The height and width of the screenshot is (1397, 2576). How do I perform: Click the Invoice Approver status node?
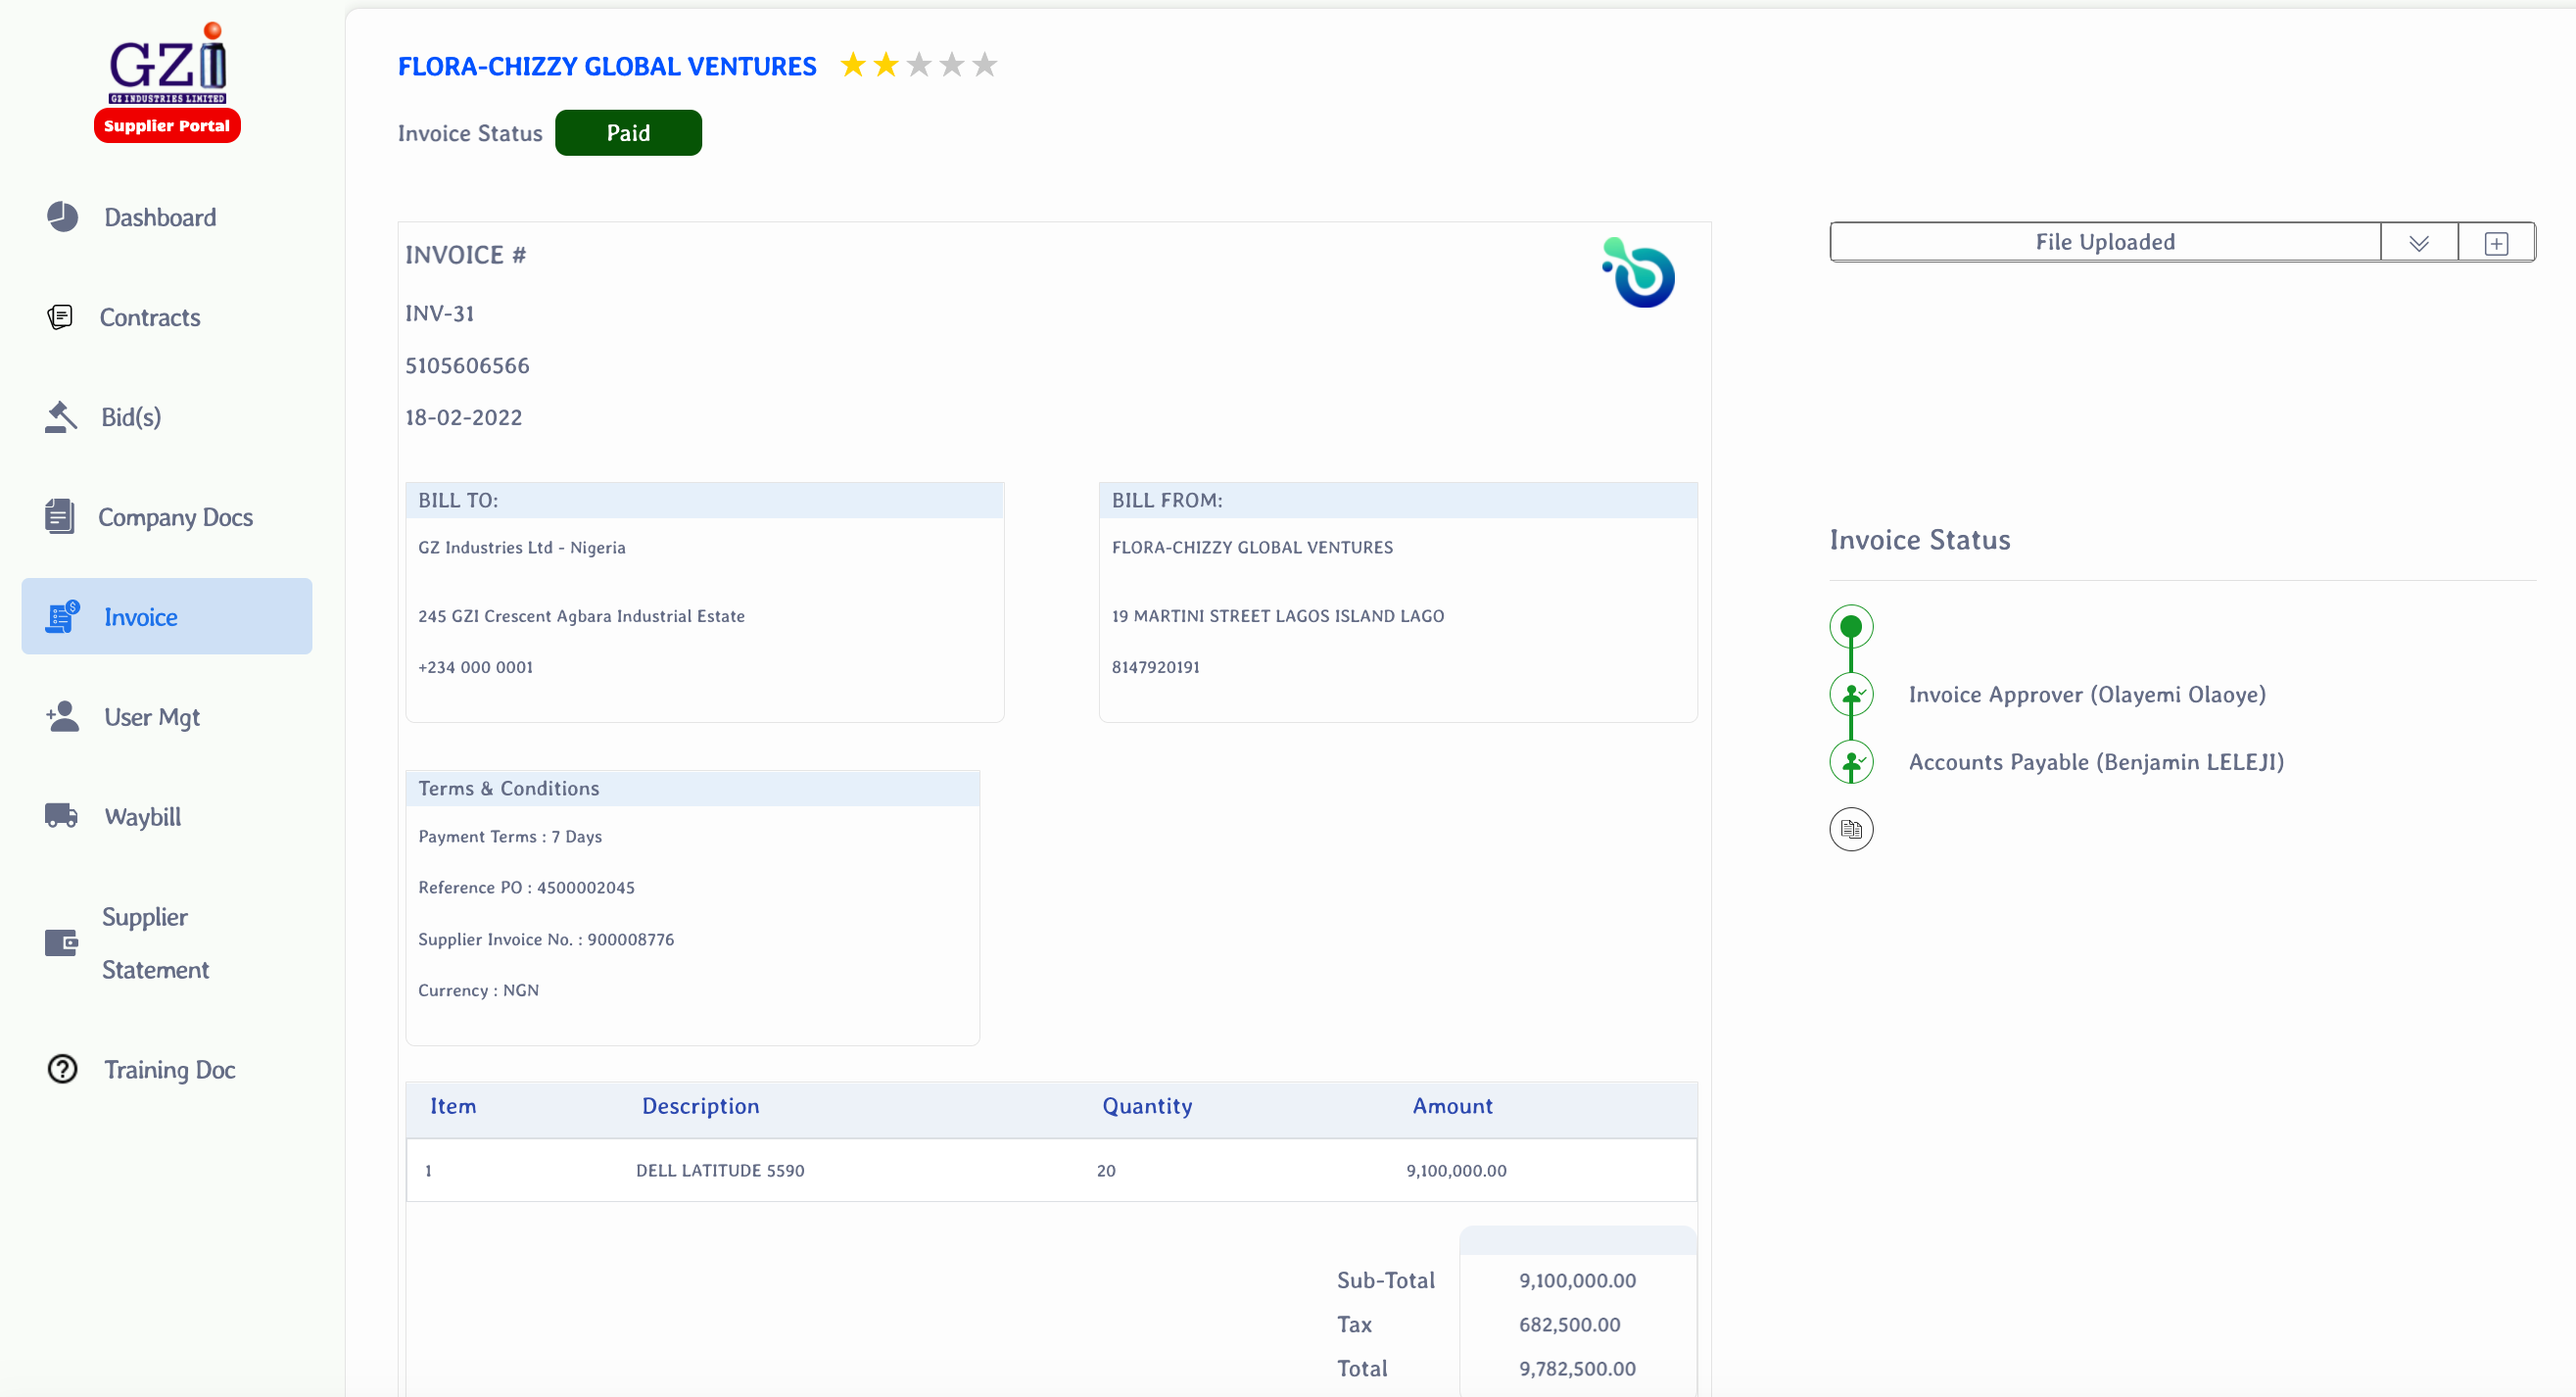1851,694
